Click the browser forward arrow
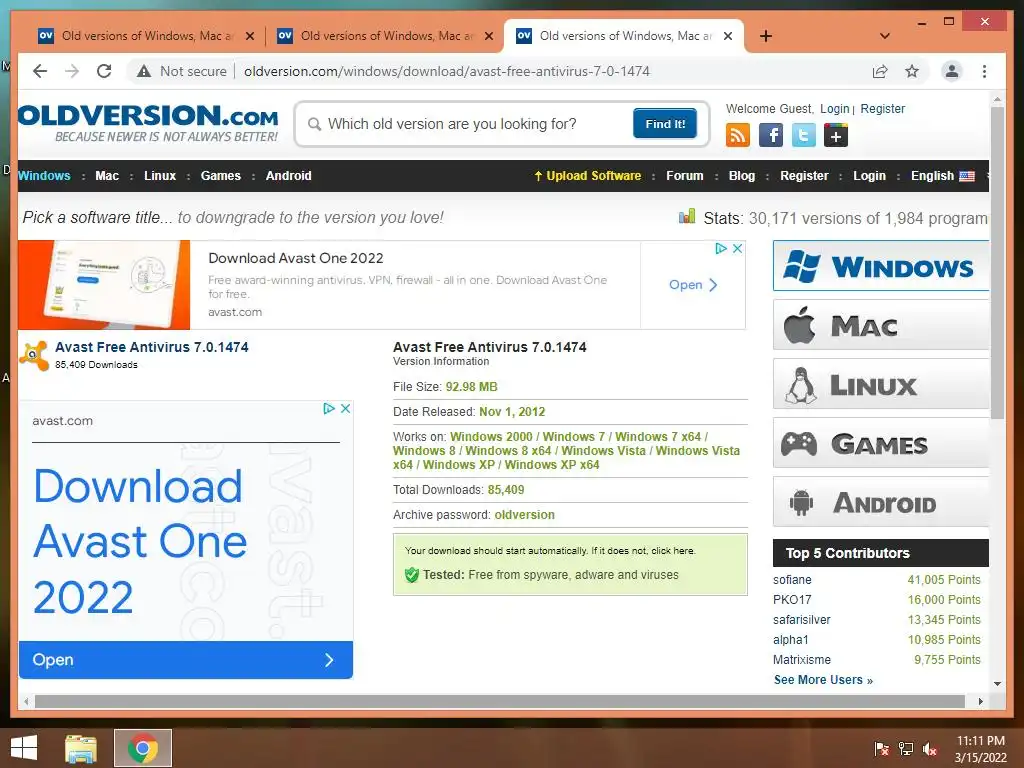The image size is (1024, 768). click(72, 71)
